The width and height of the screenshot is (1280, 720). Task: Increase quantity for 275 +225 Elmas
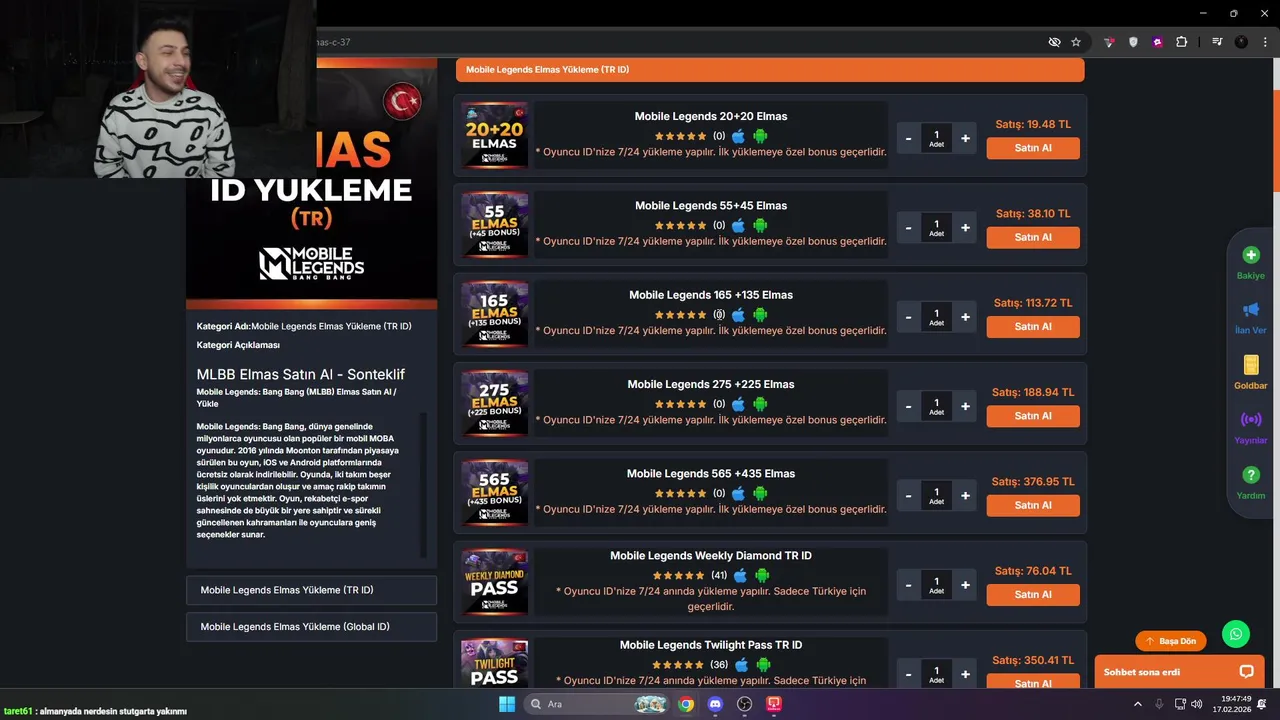965,406
